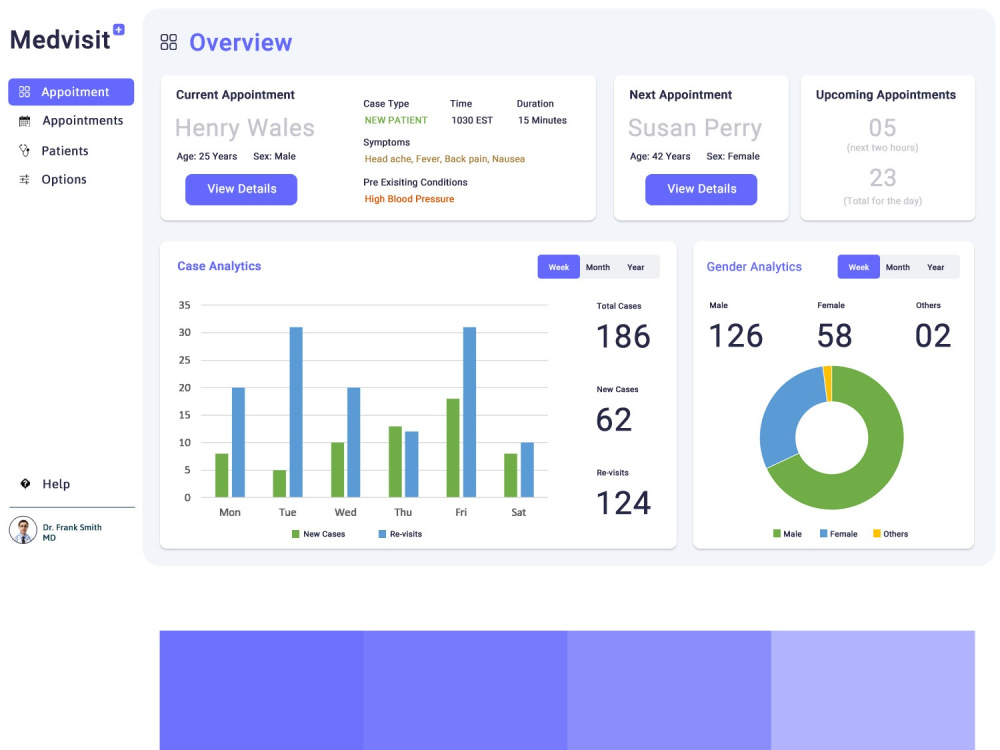Click the Henry Wales patient name
Viewport: 1000px width, 750px height.
[245, 128]
